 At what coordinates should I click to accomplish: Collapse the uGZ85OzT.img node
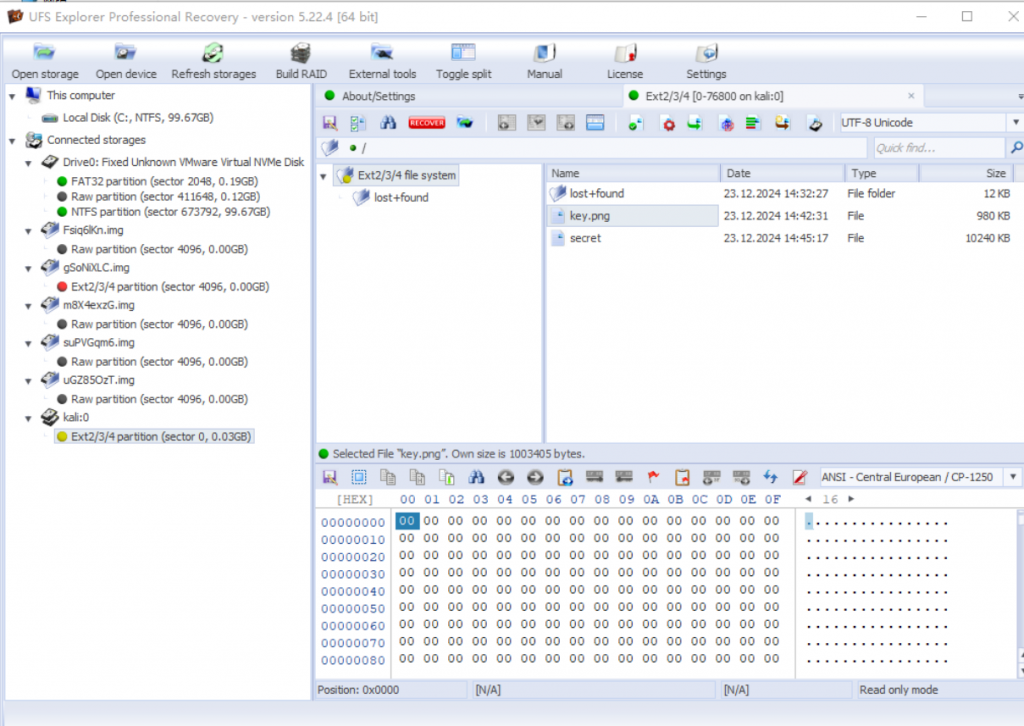pos(28,381)
